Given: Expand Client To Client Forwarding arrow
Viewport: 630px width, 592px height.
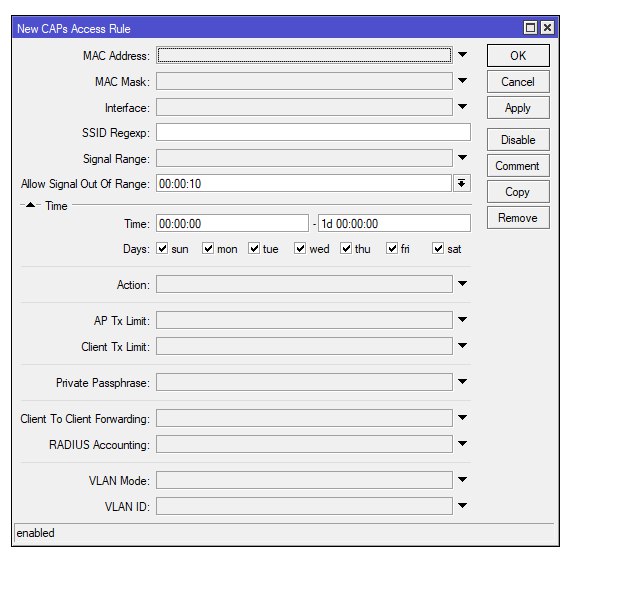Looking at the screenshot, I should (x=462, y=418).
